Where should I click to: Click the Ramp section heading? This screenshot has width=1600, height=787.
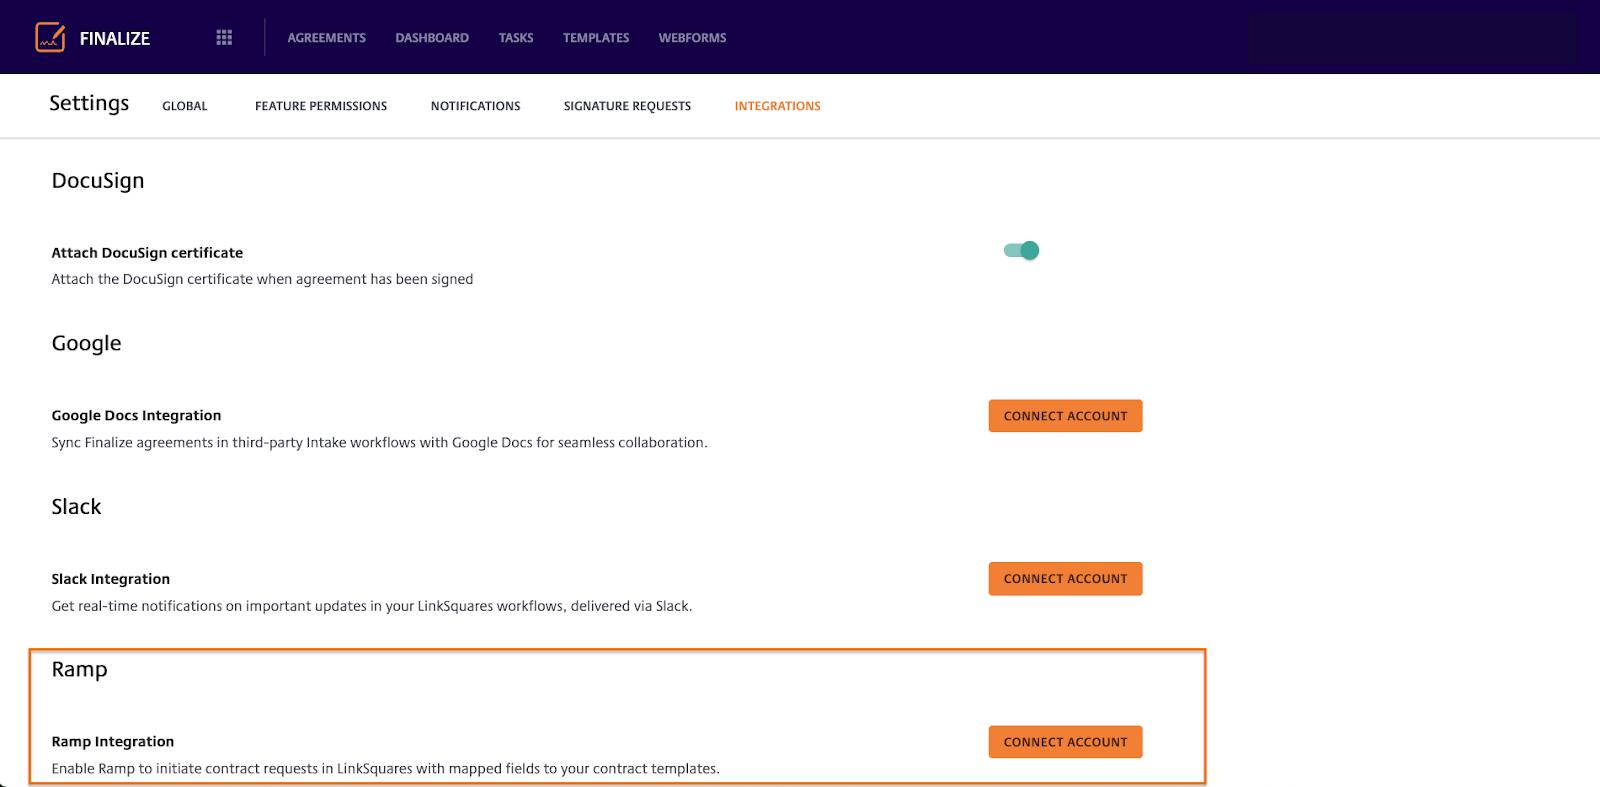pyautogui.click(x=79, y=670)
